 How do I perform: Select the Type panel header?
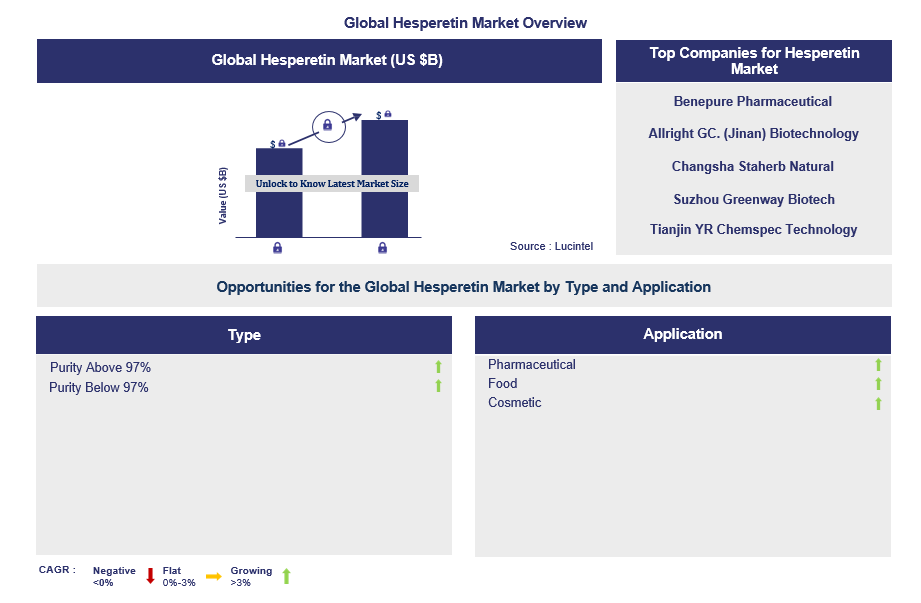click(244, 335)
